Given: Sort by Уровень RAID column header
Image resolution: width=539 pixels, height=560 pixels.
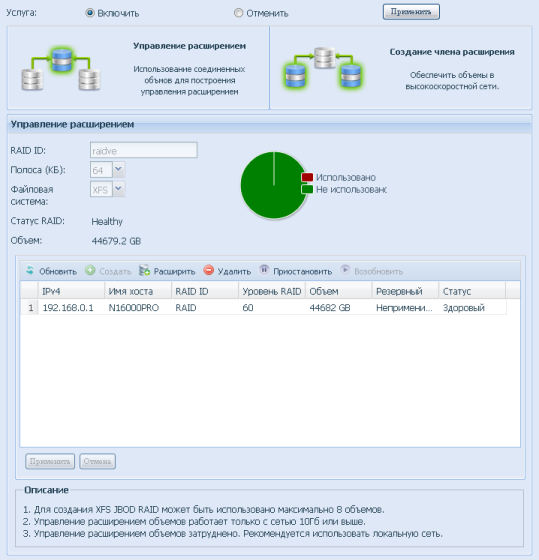Looking at the screenshot, I should pyautogui.click(x=272, y=291).
